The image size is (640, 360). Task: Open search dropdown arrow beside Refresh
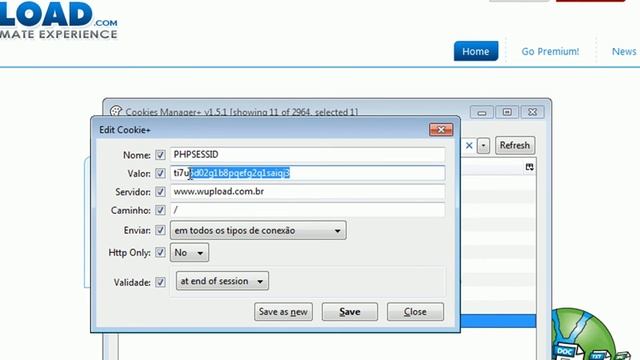click(x=483, y=146)
